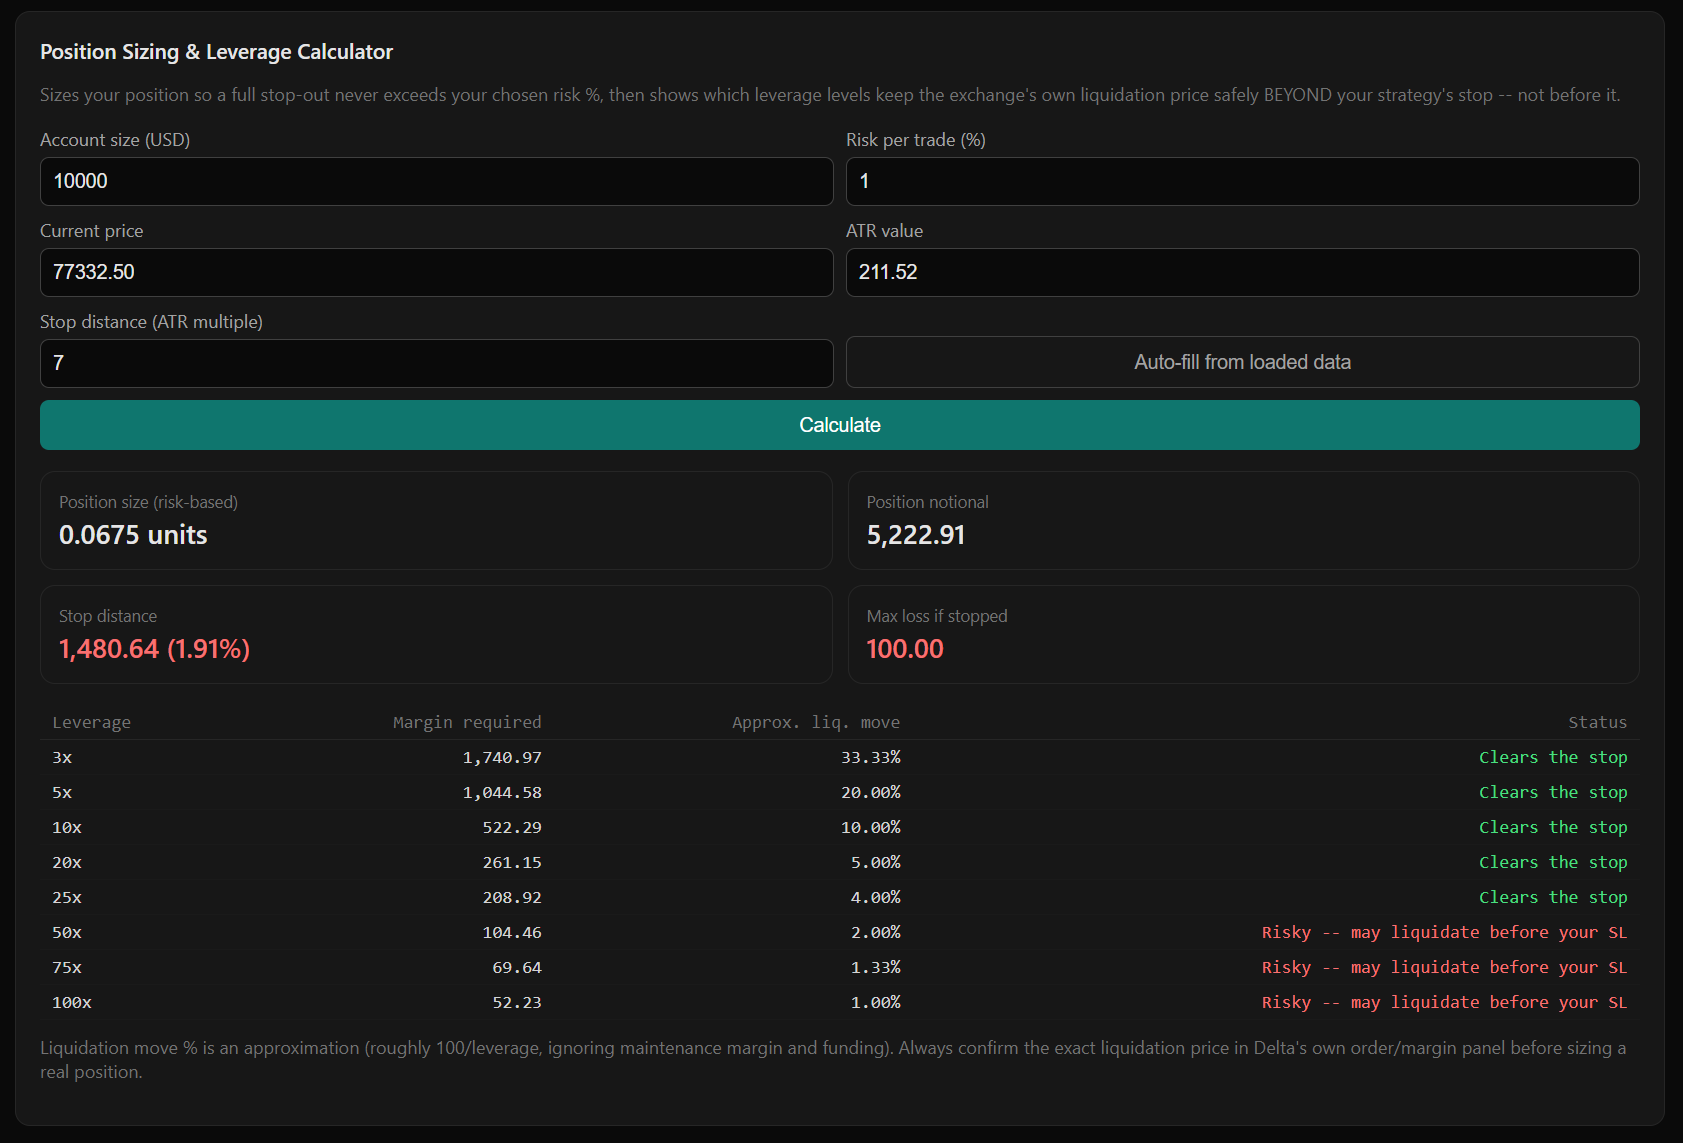Click liquidation move 2.00%
The height and width of the screenshot is (1143, 1683).
876,932
